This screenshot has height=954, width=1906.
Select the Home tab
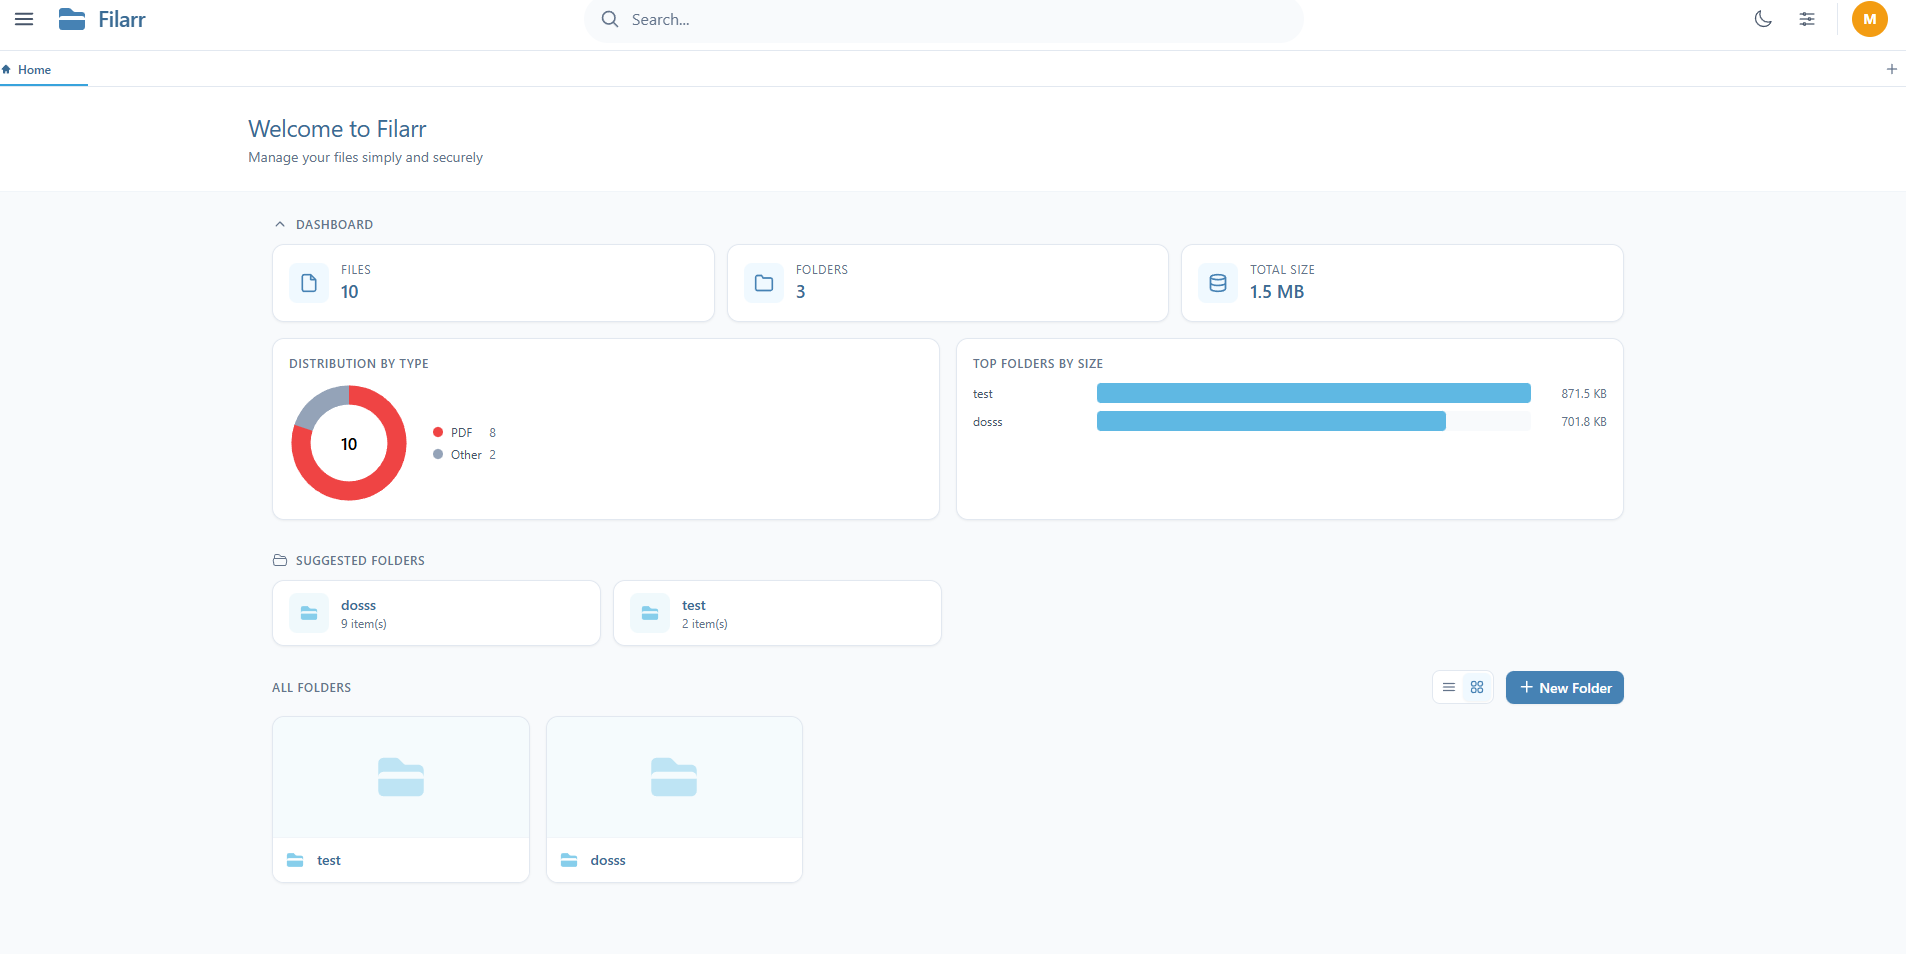[x=35, y=70]
